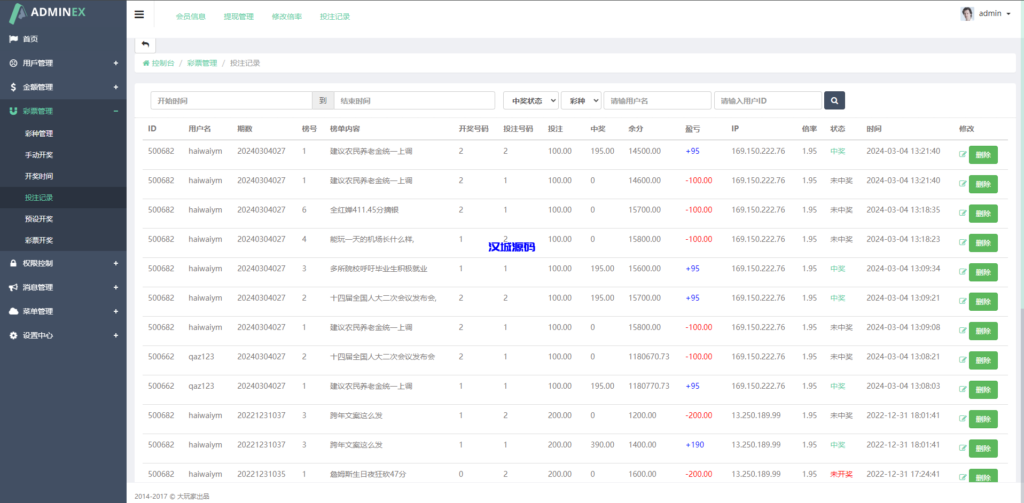Open the 中奖状态 filter dropdown
This screenshot has height=503, width=1024.
pos(531,101)
